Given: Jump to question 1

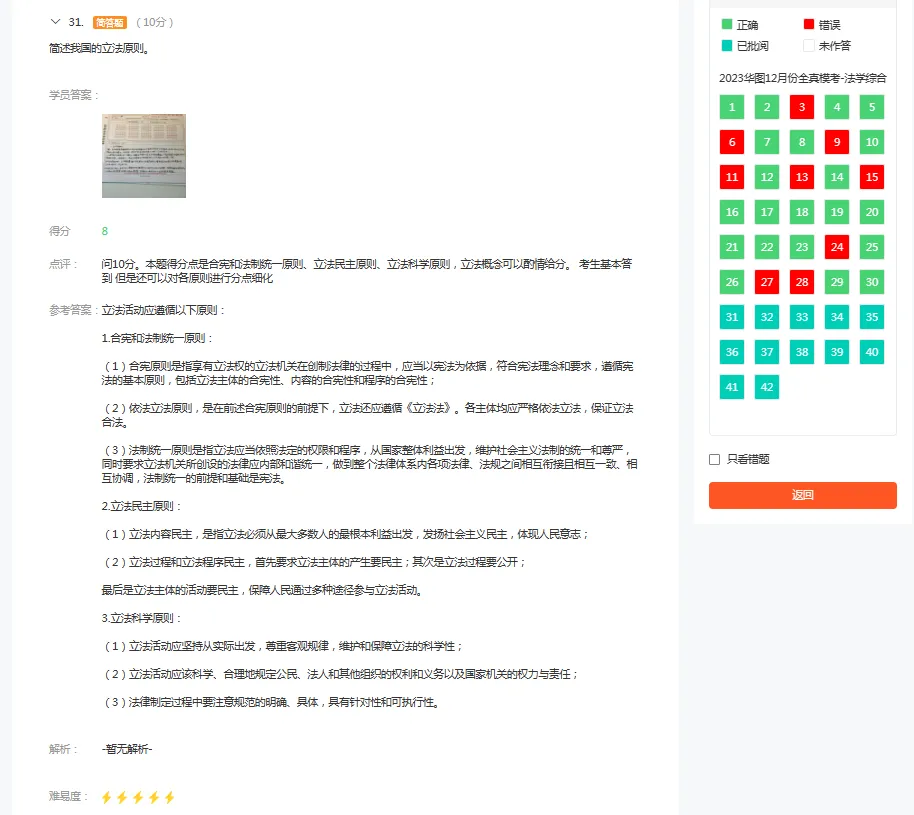Looking at the screenshot, I should 732,107.
